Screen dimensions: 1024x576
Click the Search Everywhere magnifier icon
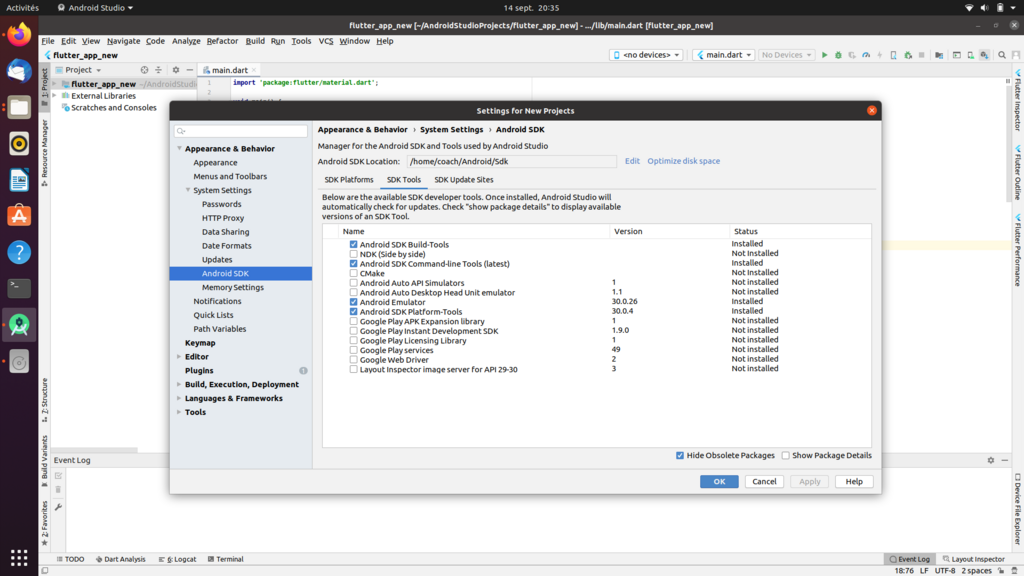click(1002, 56)
